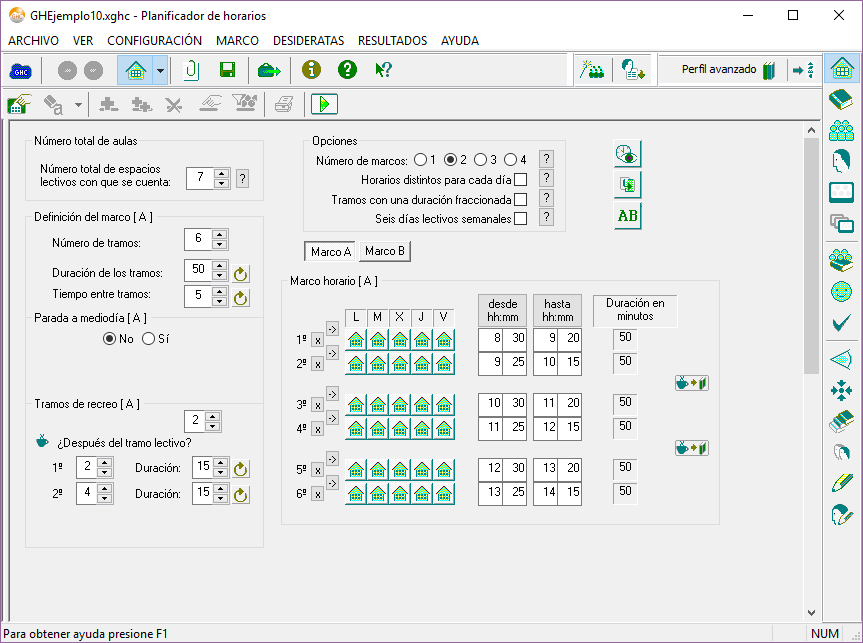The width and height of the screenshot is (863, 643).
Task: Click the checkmark icon in right sidebar
Action: (x=842, y=323)
